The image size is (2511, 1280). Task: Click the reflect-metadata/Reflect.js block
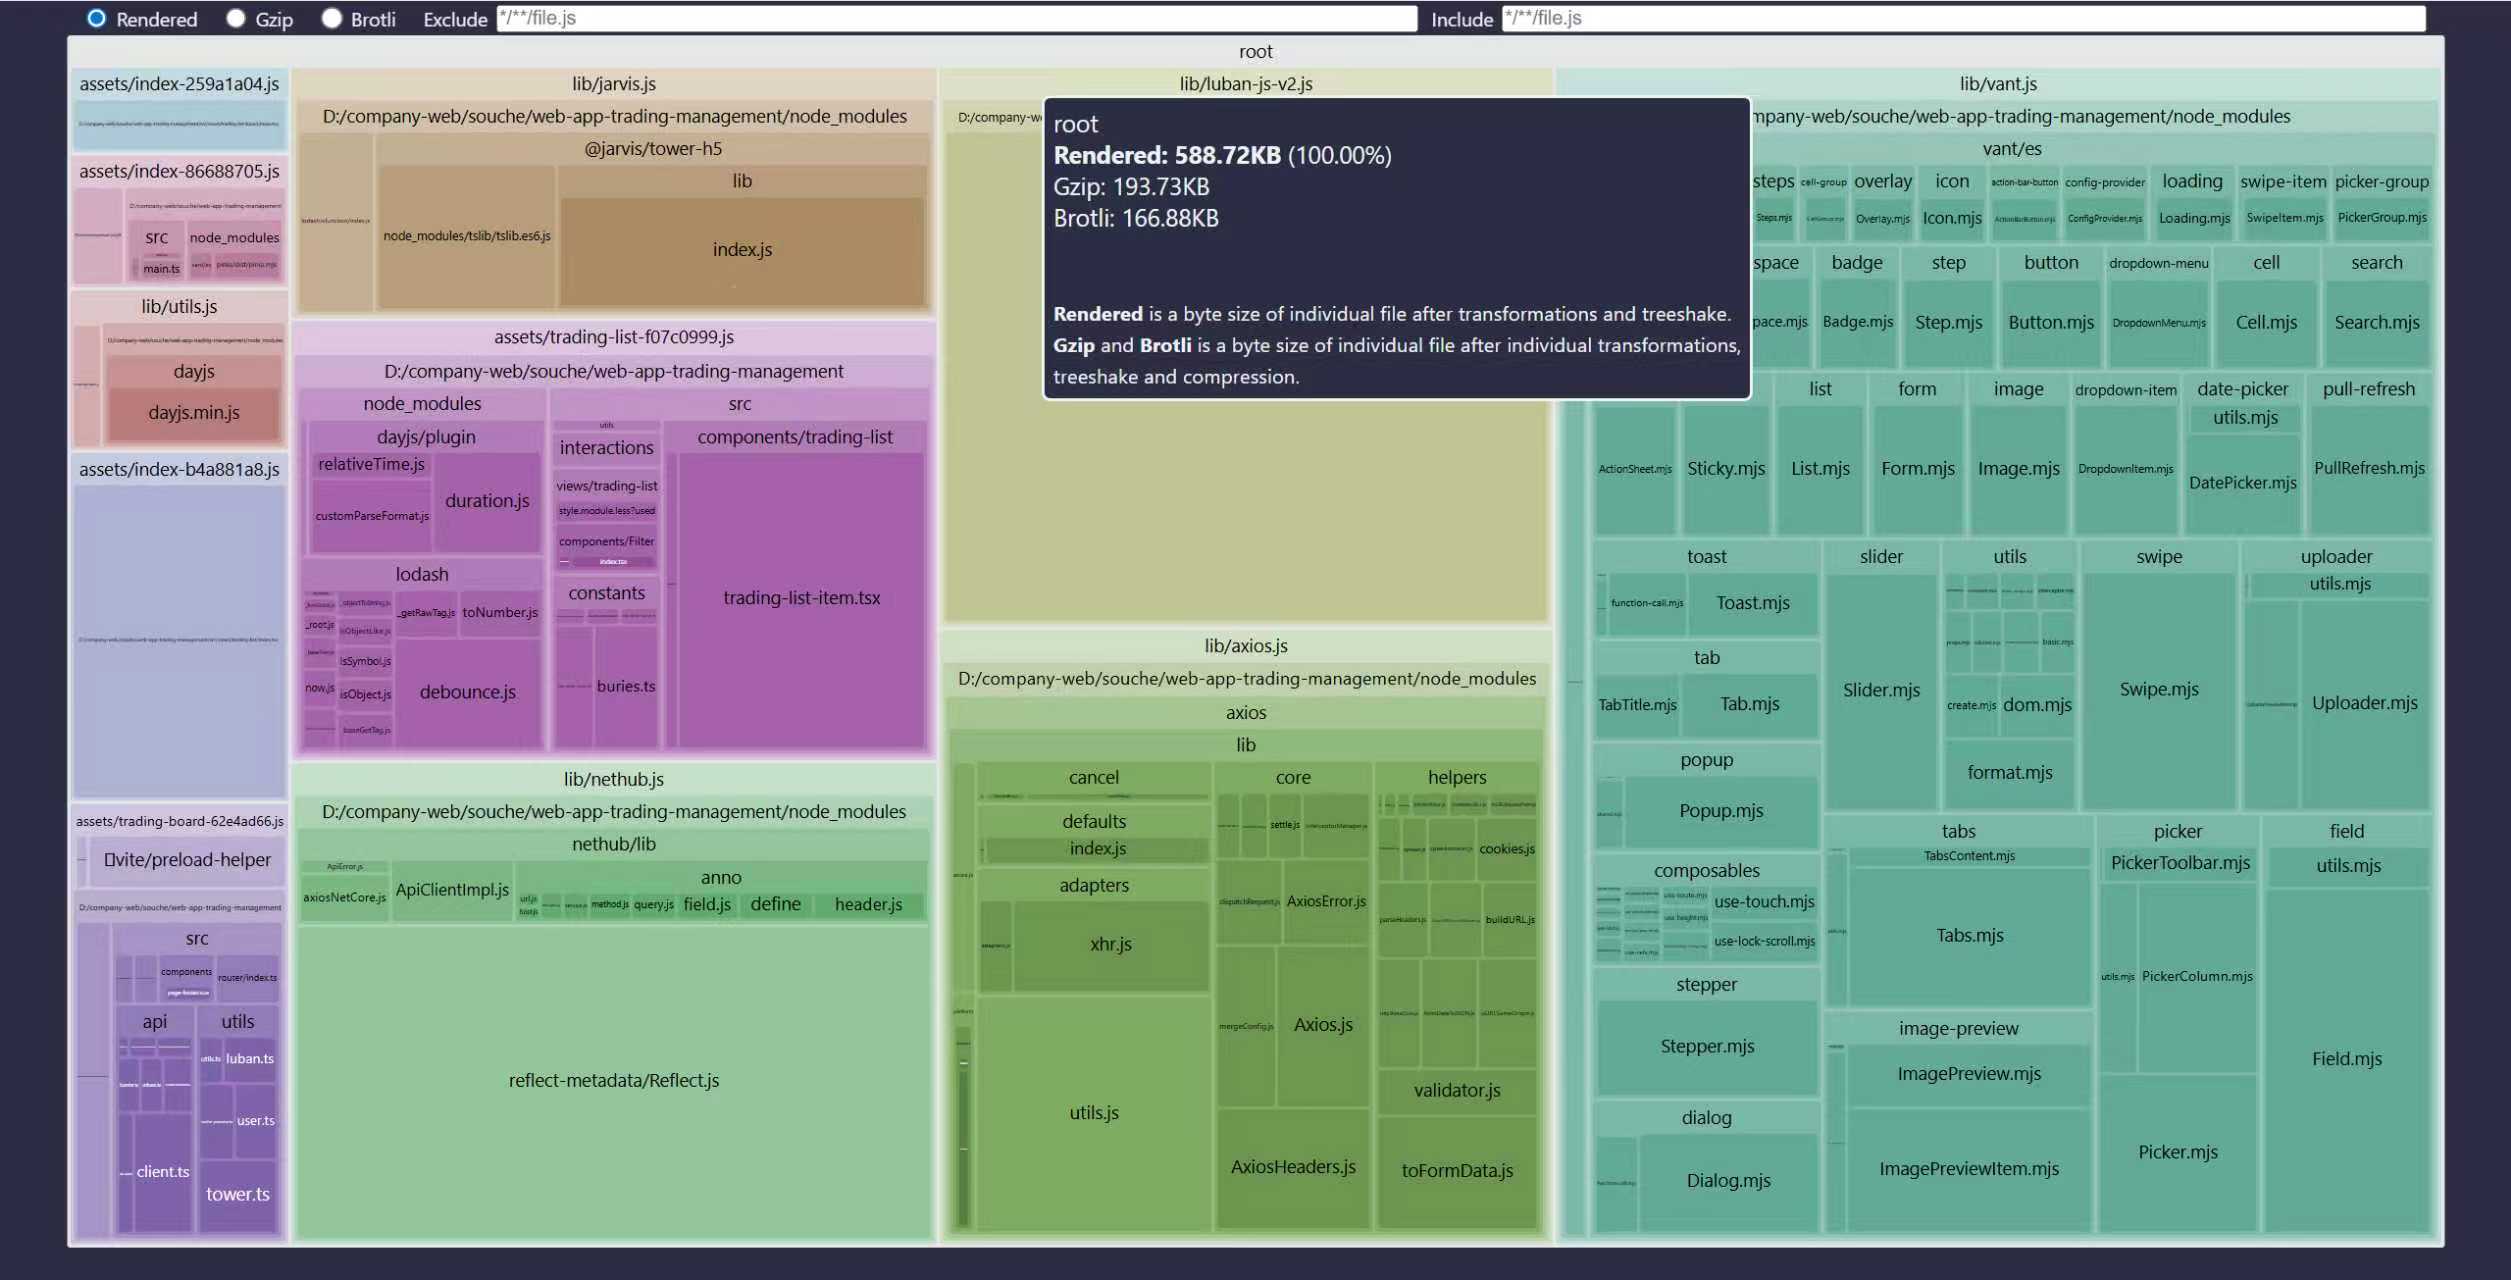click(x=613, y=1080)
